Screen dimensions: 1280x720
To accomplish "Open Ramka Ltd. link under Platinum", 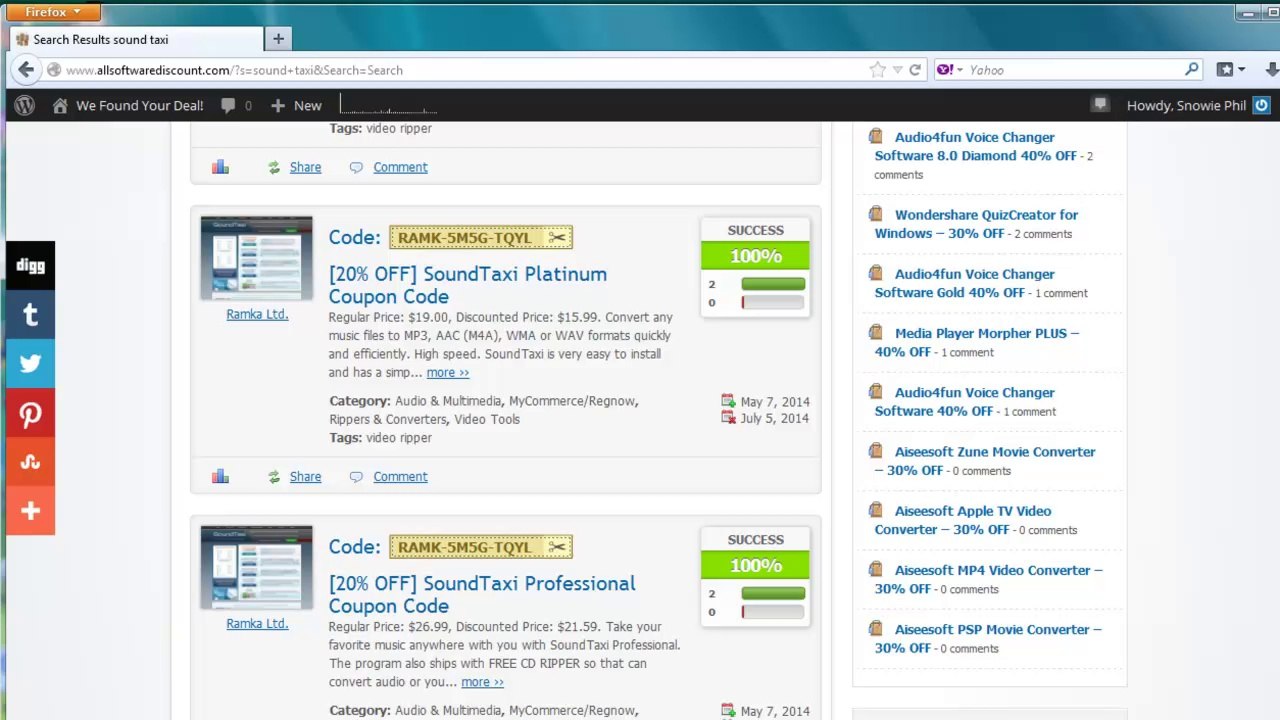I will coord(257,314).
